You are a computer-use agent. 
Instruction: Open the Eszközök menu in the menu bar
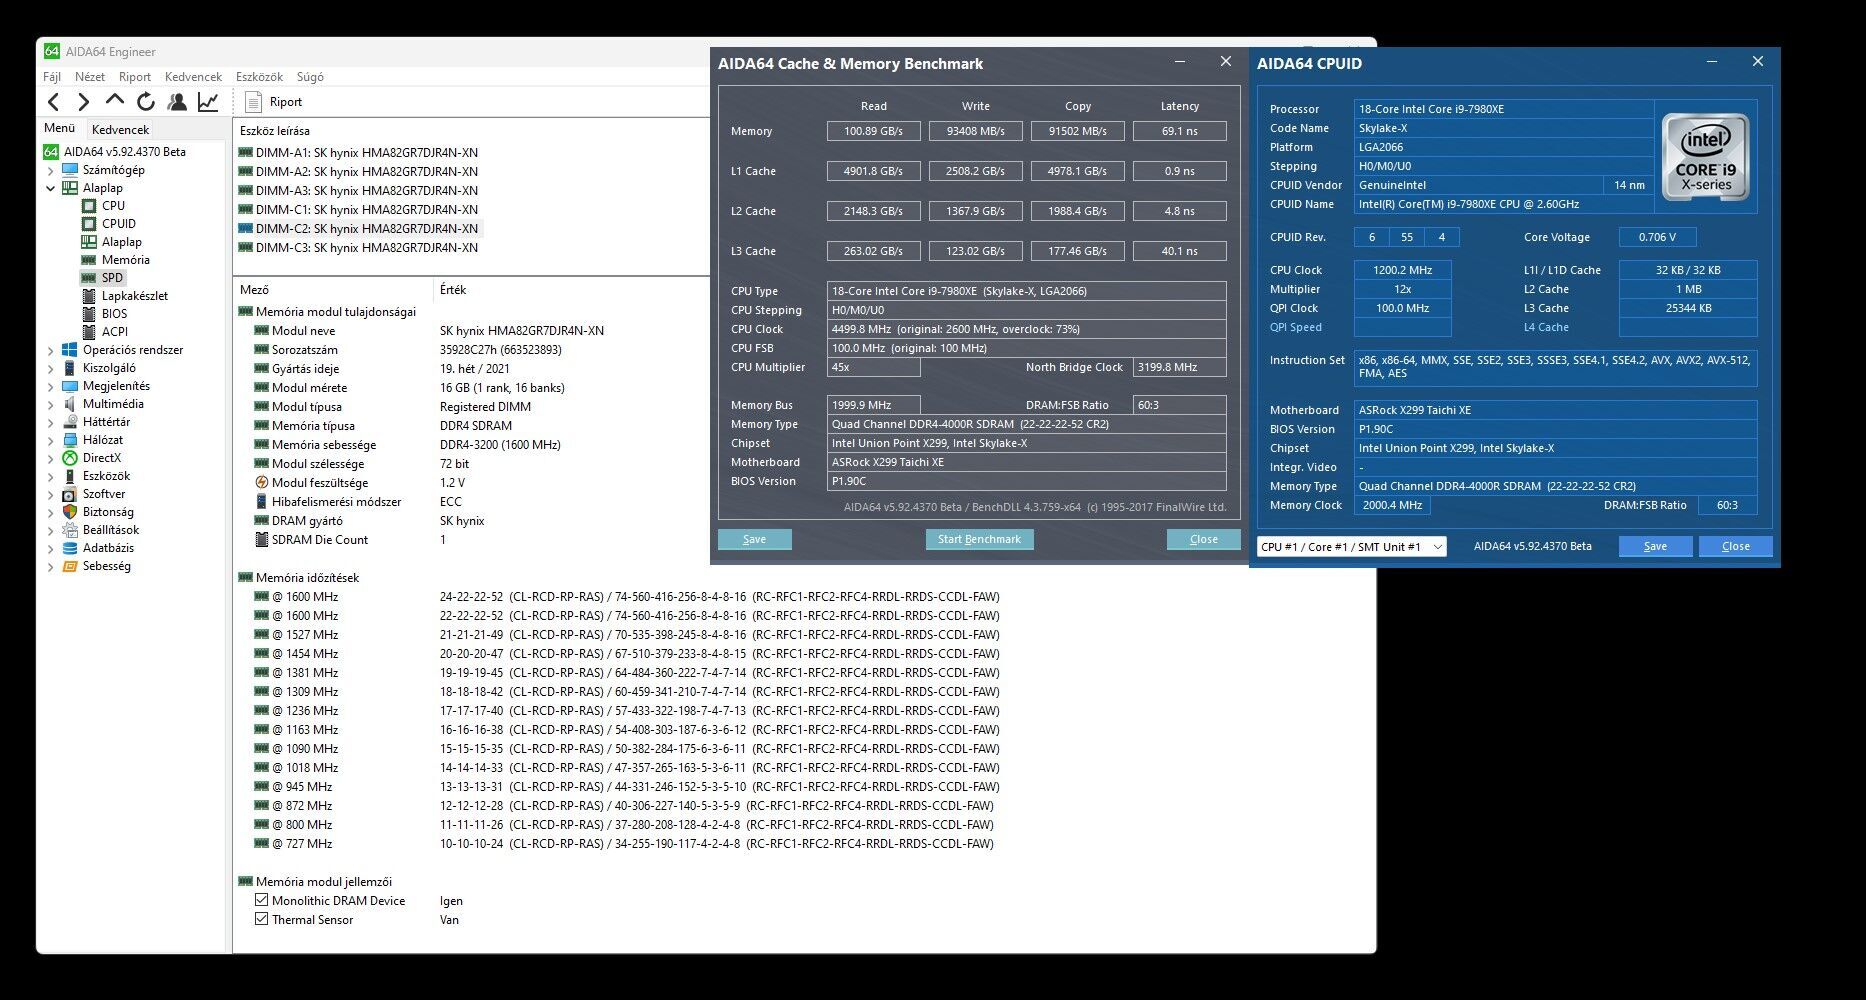coord(259,77)
